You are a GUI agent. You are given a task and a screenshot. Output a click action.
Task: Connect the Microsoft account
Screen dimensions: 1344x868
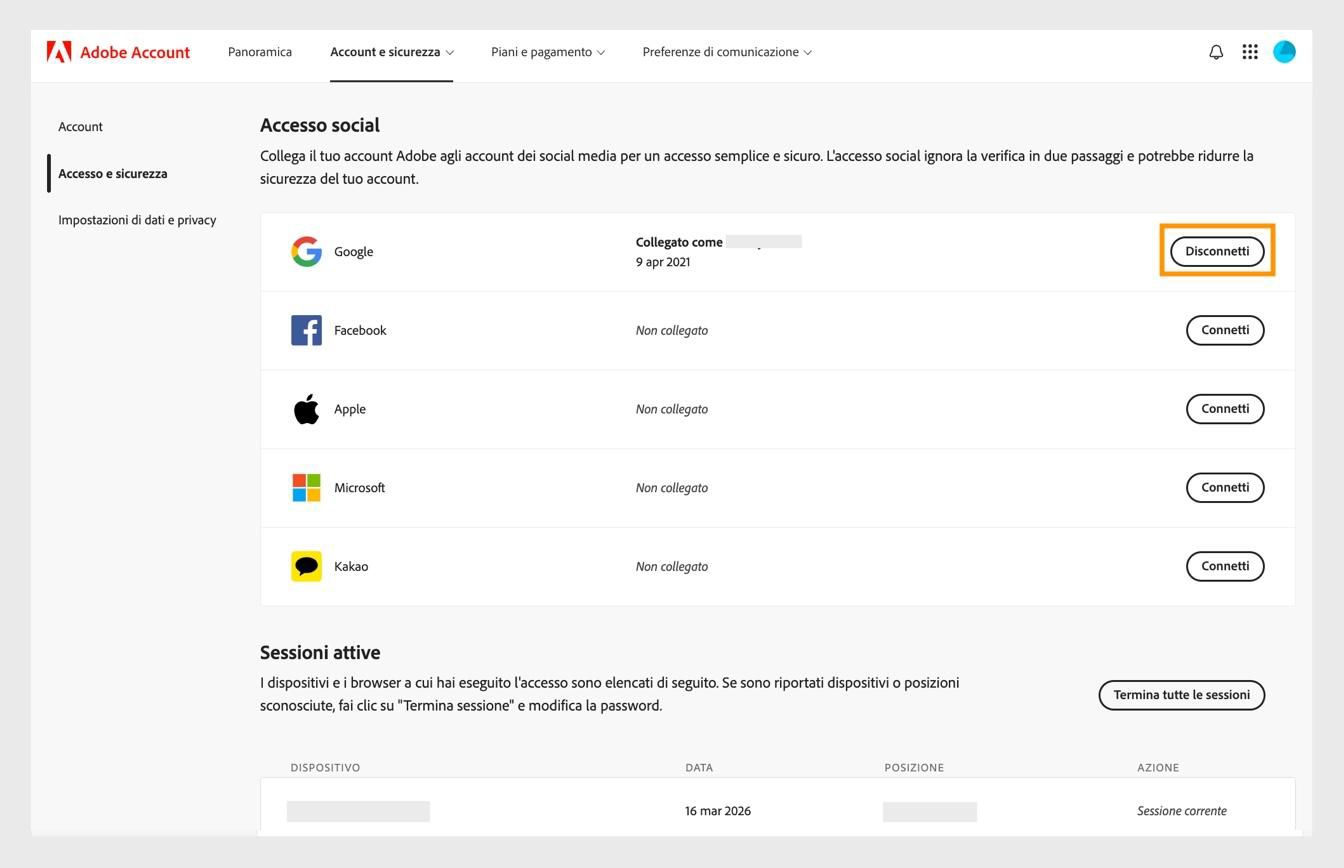click(1225, 487)
